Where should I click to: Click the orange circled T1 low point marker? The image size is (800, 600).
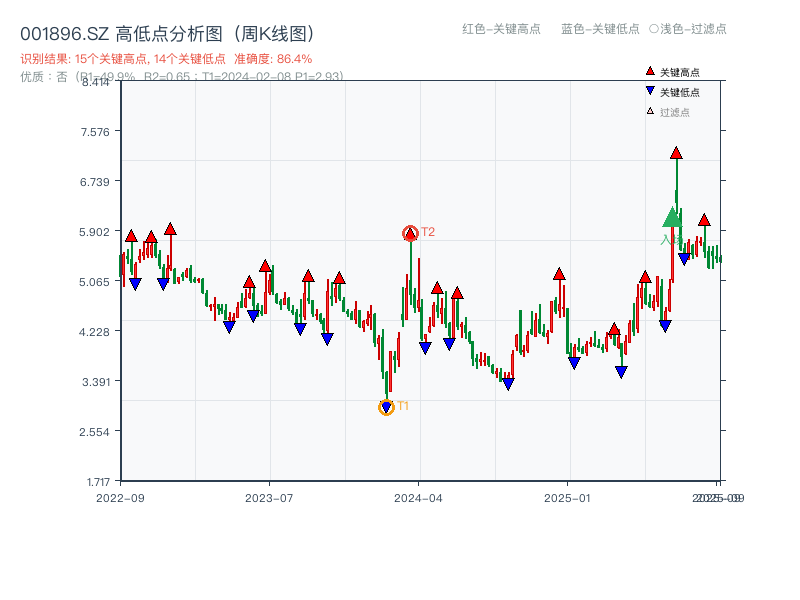pyautogui.click(x=388, y=407)
